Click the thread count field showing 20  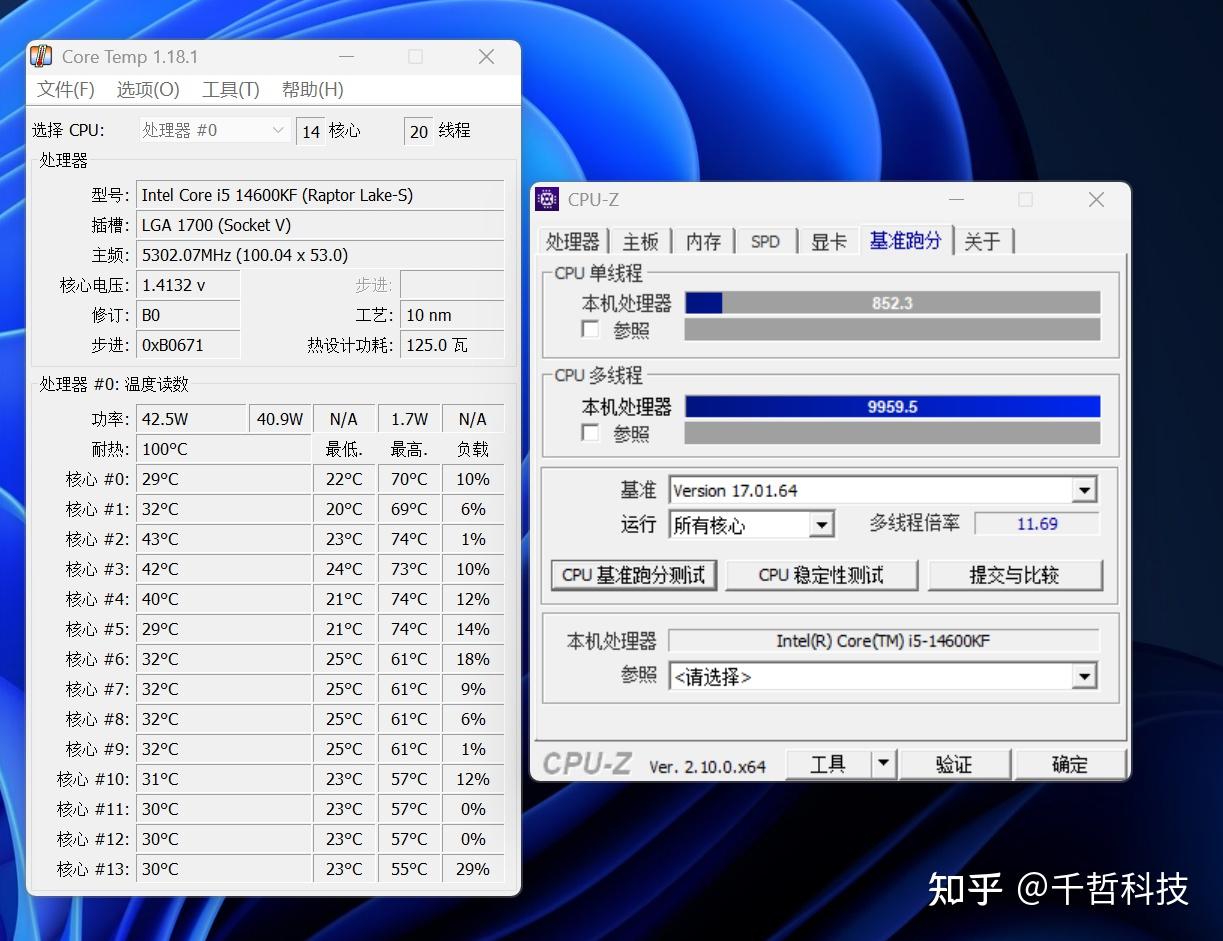click(419, 131)
